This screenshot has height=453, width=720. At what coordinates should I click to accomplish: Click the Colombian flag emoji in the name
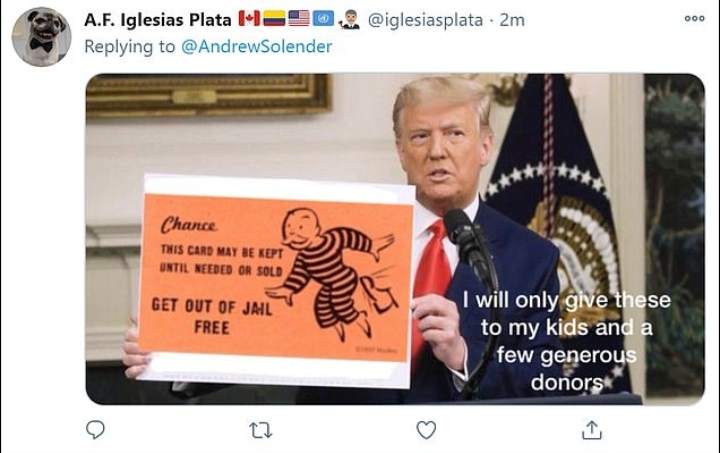tap(274, 19)
